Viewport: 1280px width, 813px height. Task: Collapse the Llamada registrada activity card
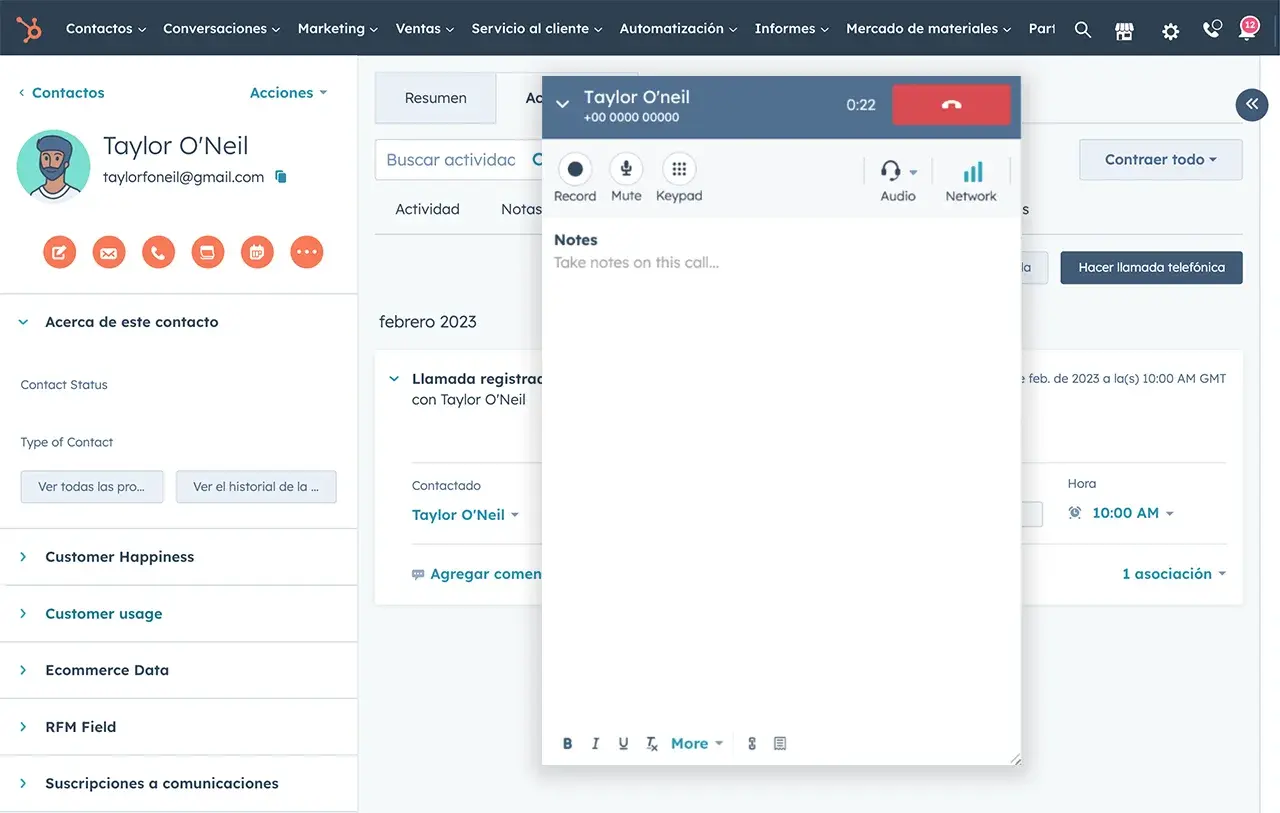pyautogui.click(x=394, y=380)
